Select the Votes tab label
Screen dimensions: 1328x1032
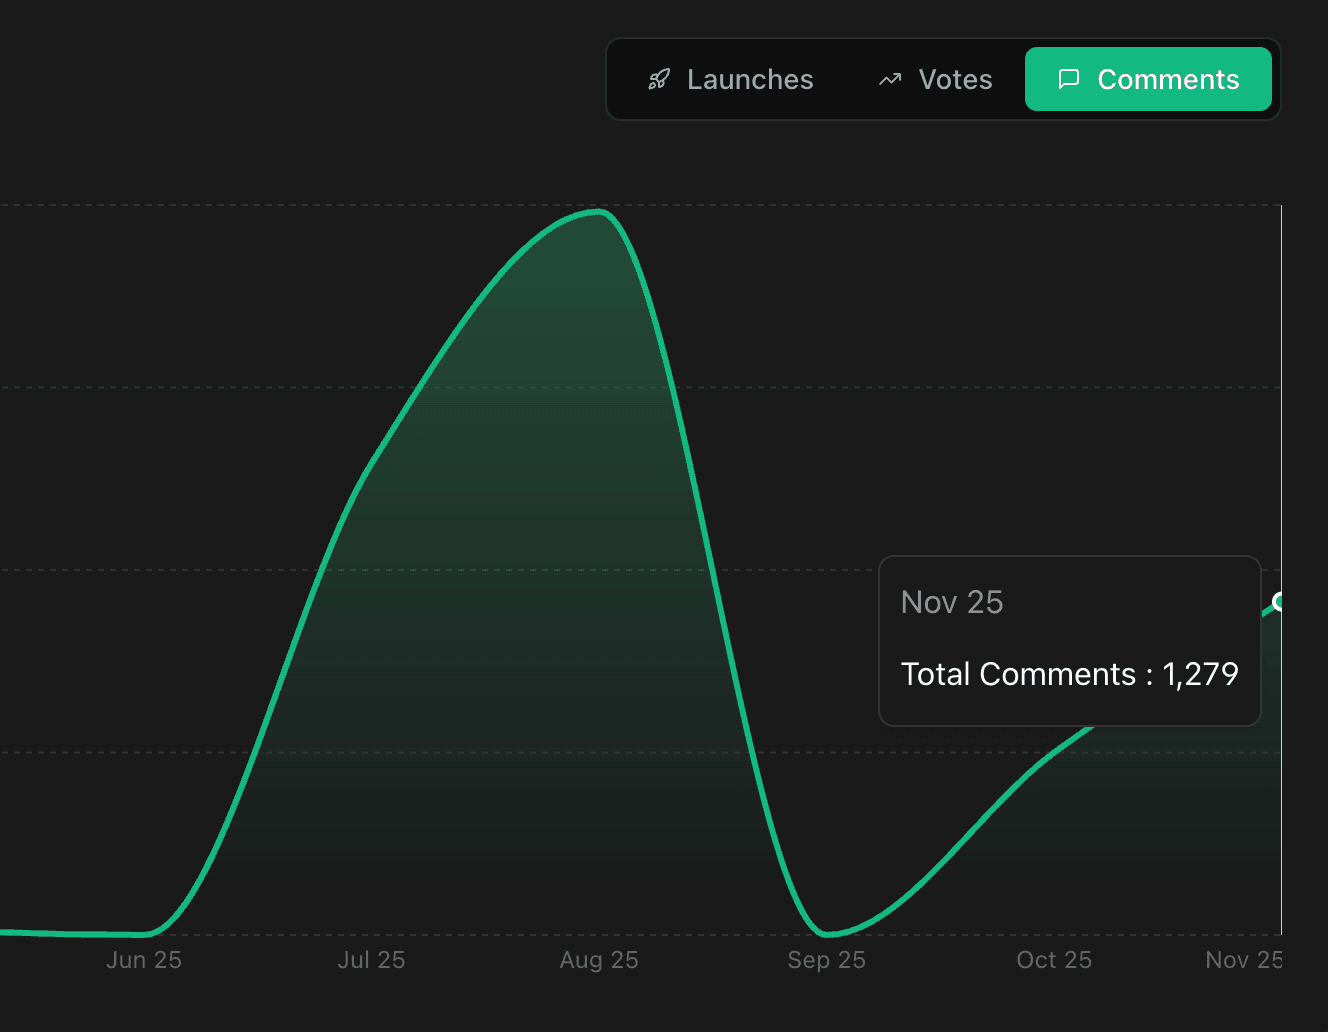(955, 80)
